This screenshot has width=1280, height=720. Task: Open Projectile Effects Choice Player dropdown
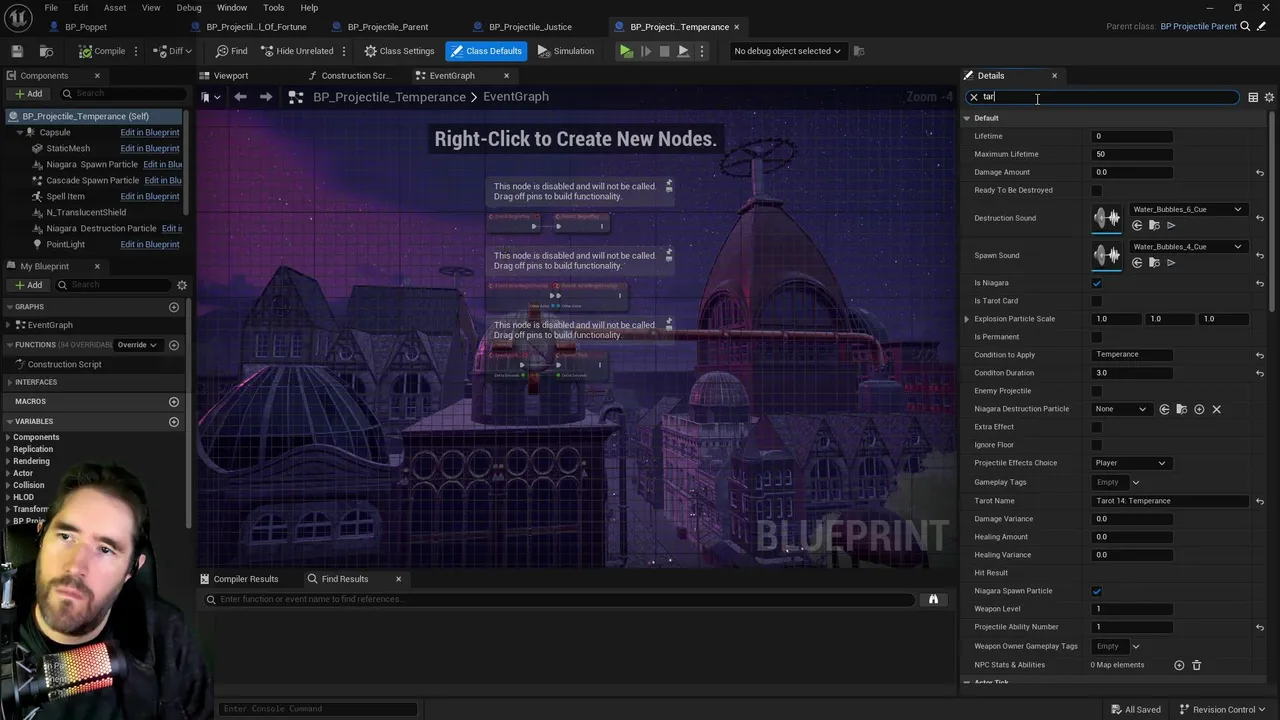tap(1130, 463)
